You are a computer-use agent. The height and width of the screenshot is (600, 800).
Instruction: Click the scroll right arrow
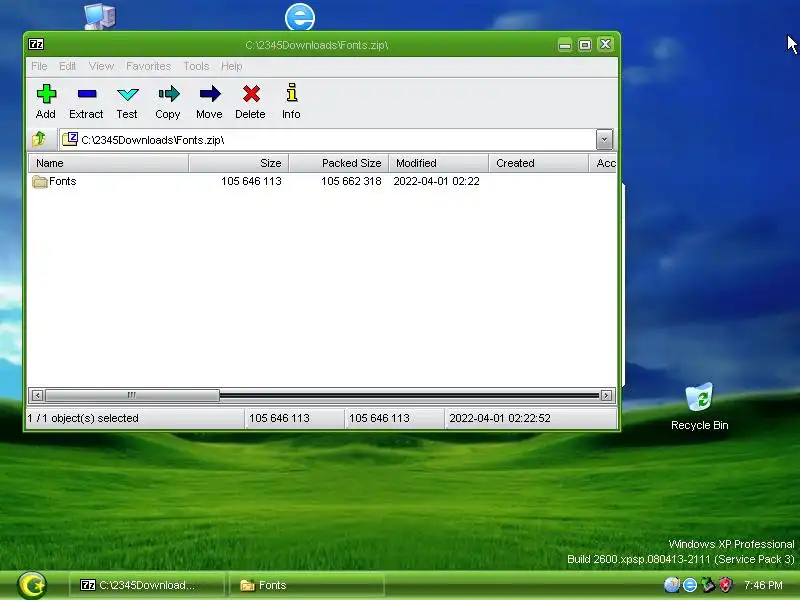point(606,395)
